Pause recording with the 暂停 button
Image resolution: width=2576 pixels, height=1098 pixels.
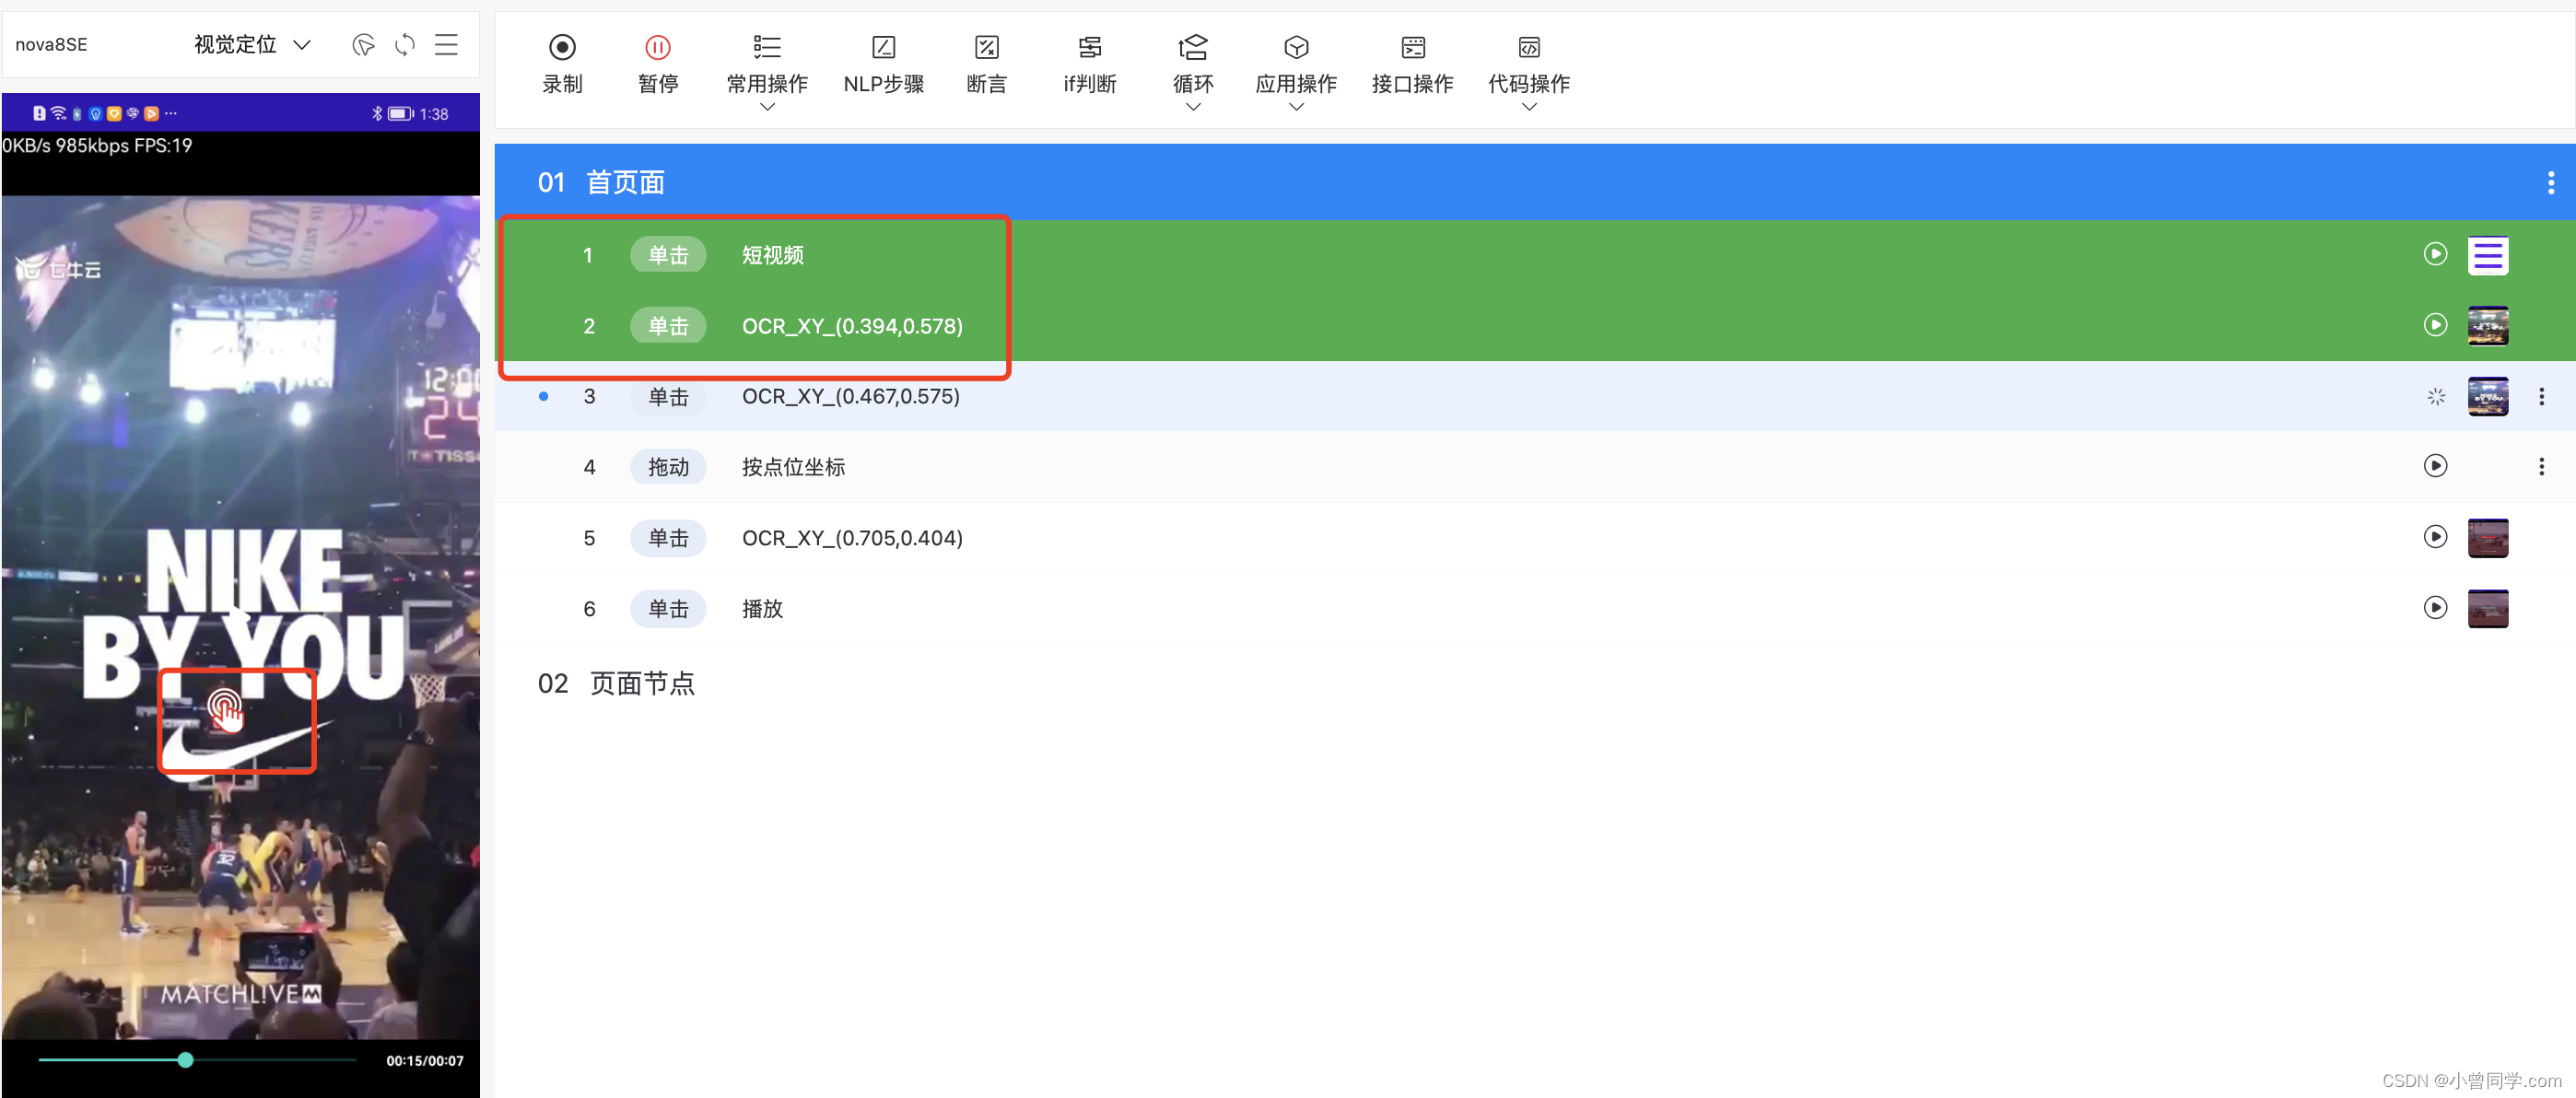(657, 47)
